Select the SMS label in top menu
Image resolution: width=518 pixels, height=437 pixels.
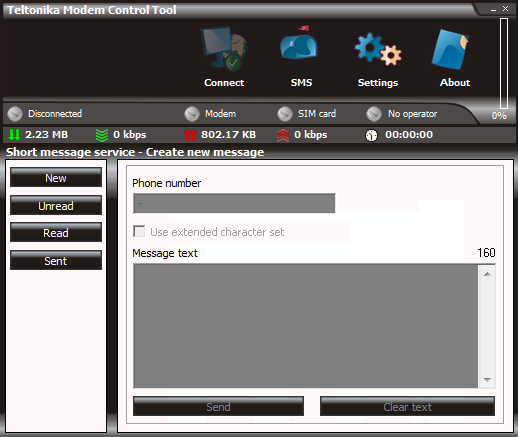click(x=301, y=83)
